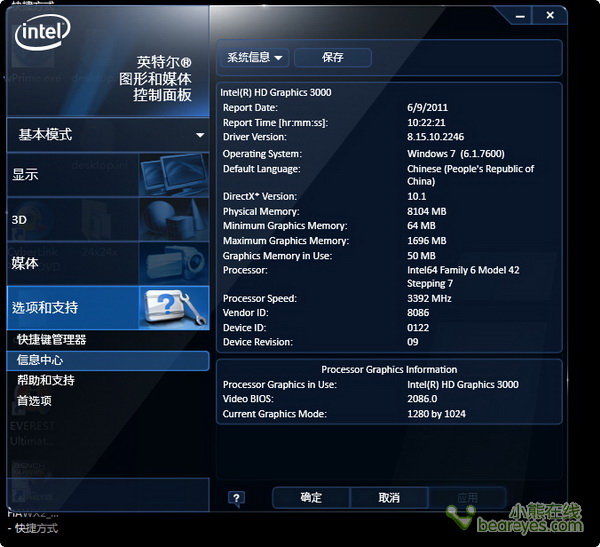This screenshot has width=600, height=547.
Task: Click the Video BIOS value 2086.0
Action: coord(422,399)
